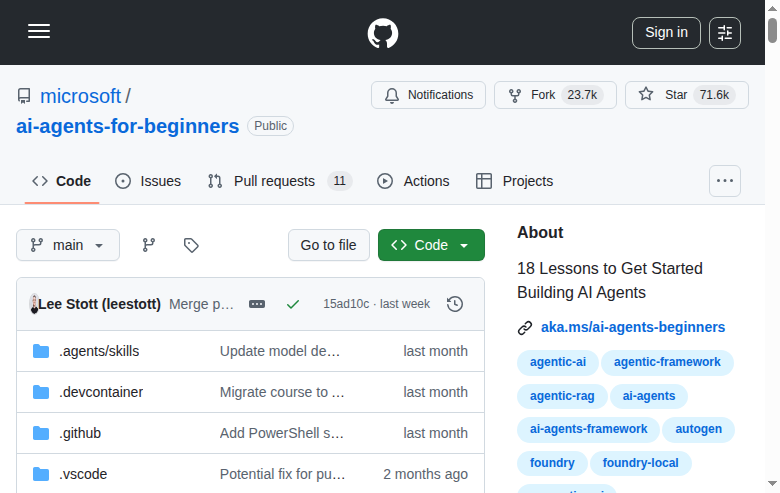
Task: Click the .vscode folder icon
Action: (41, 474)
